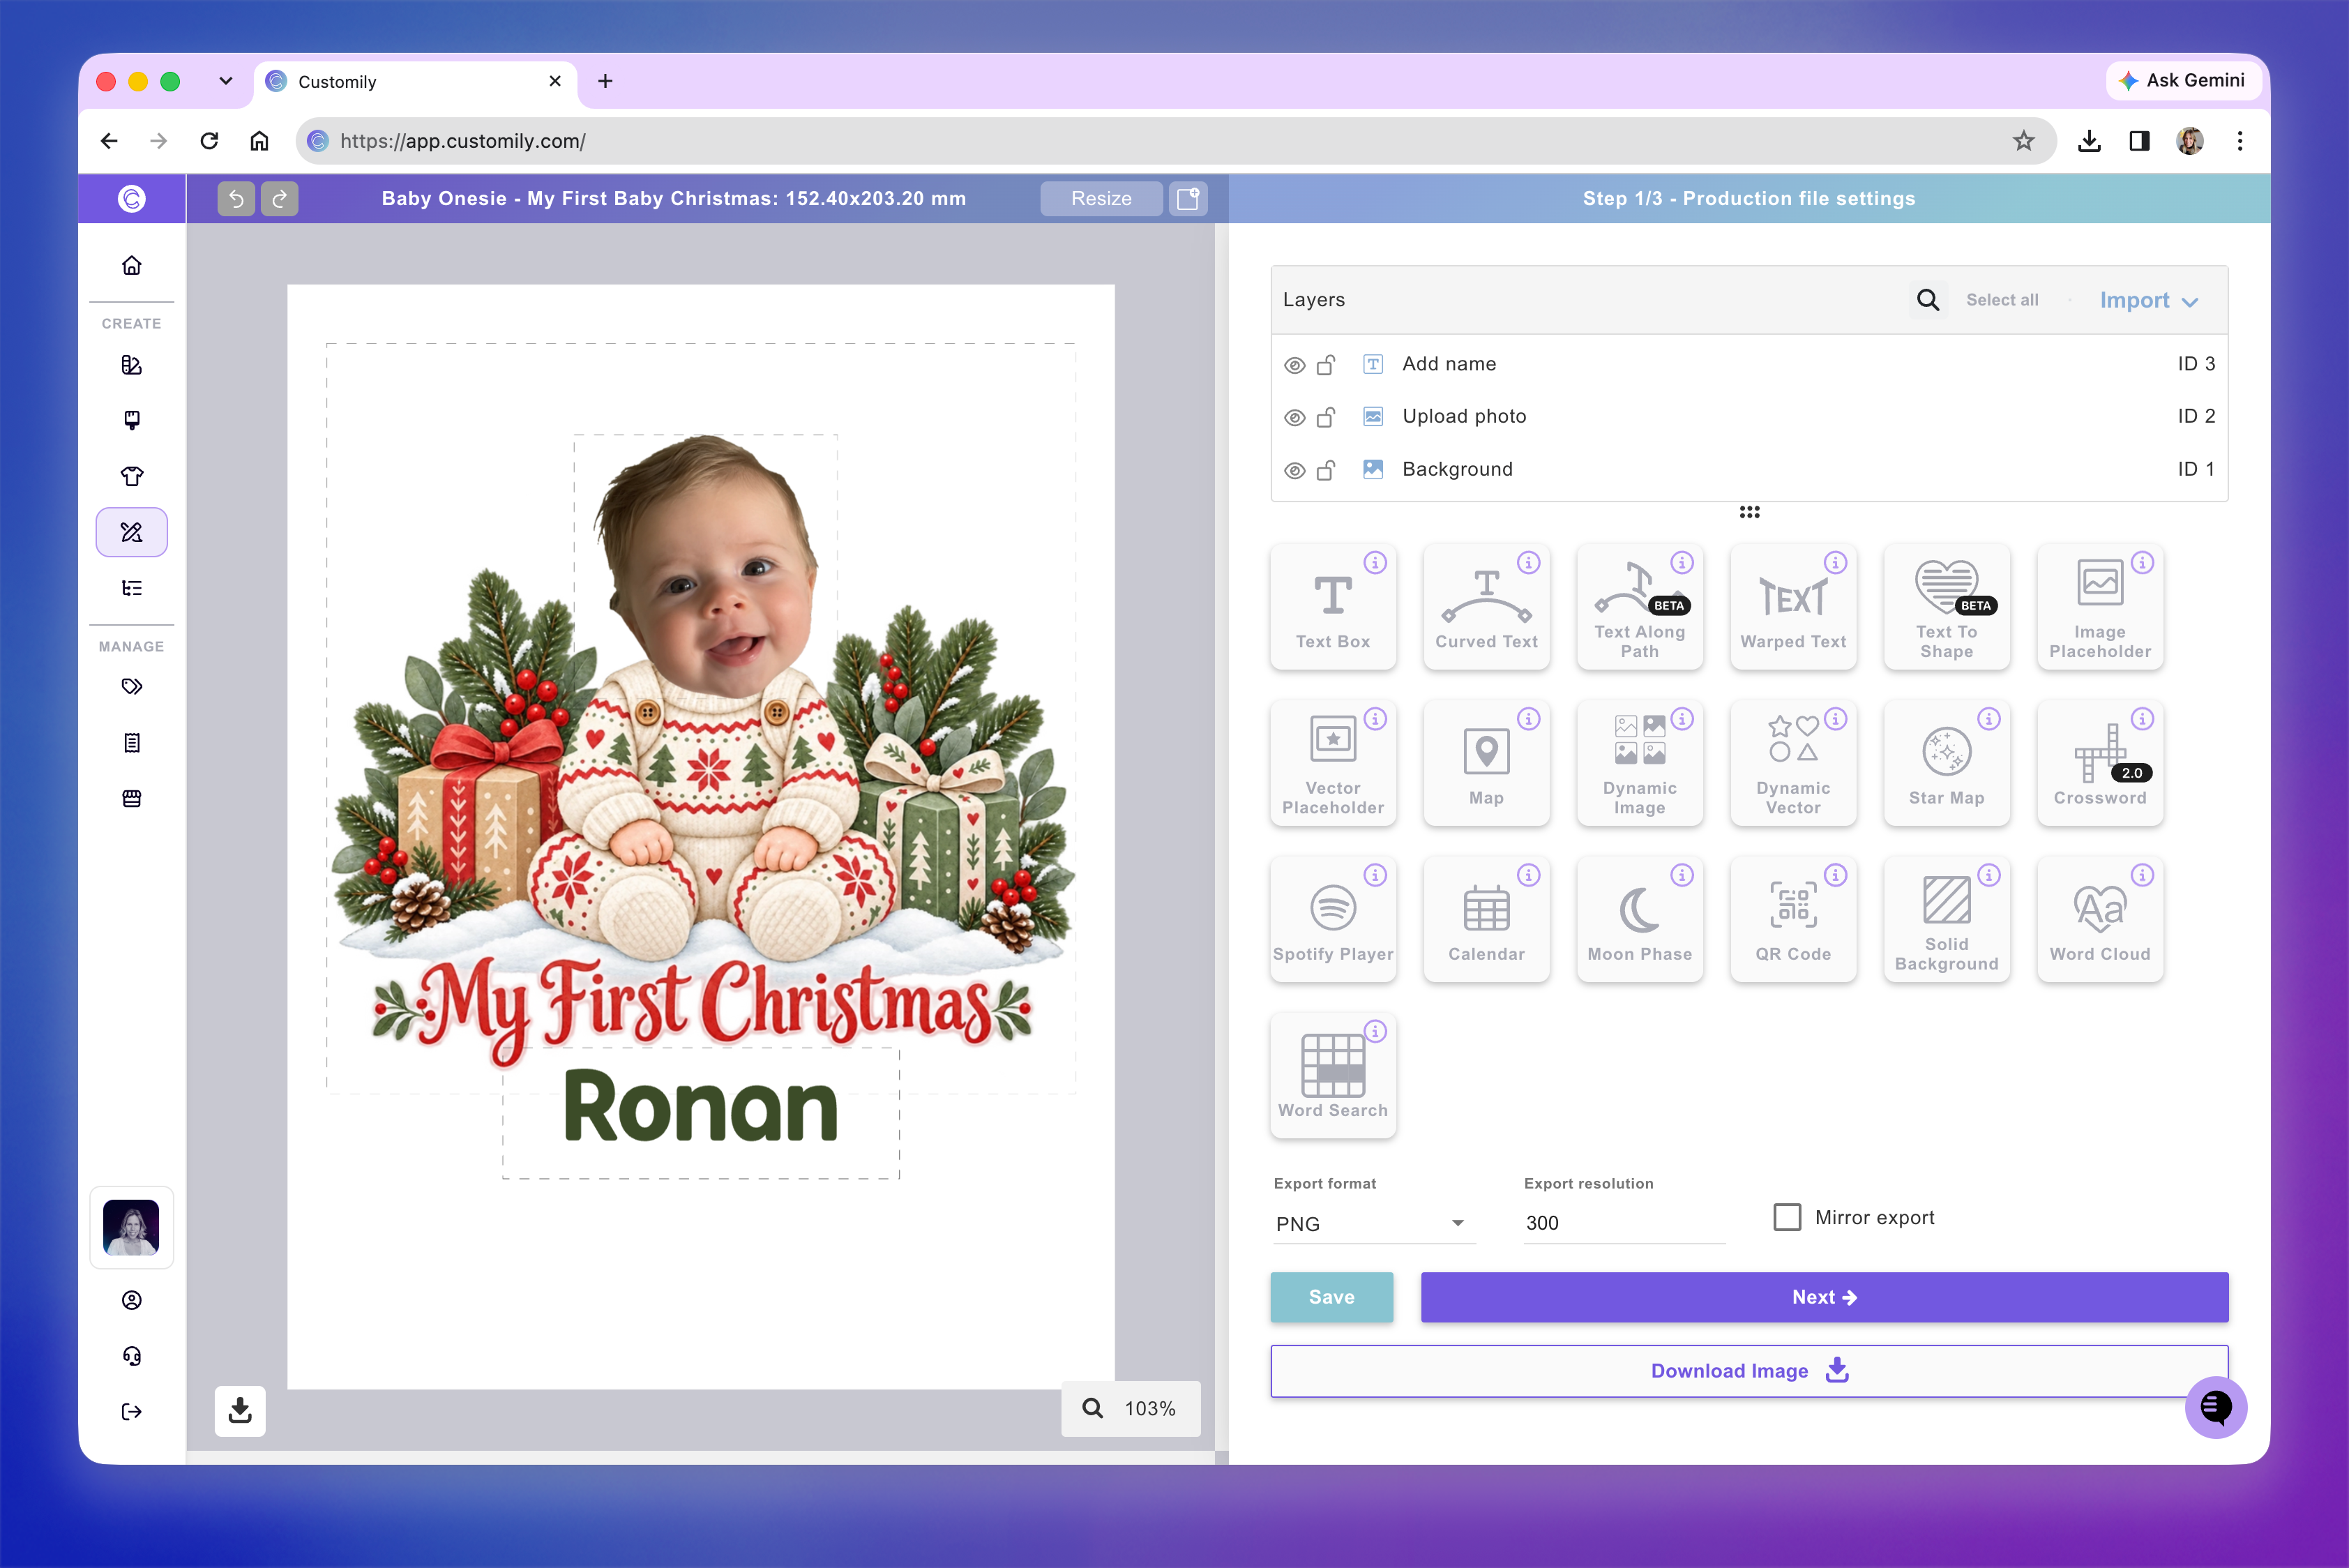Click the Download Image button
The height and width of the screenshot is (1568, 2349).
point(1749,1371)
